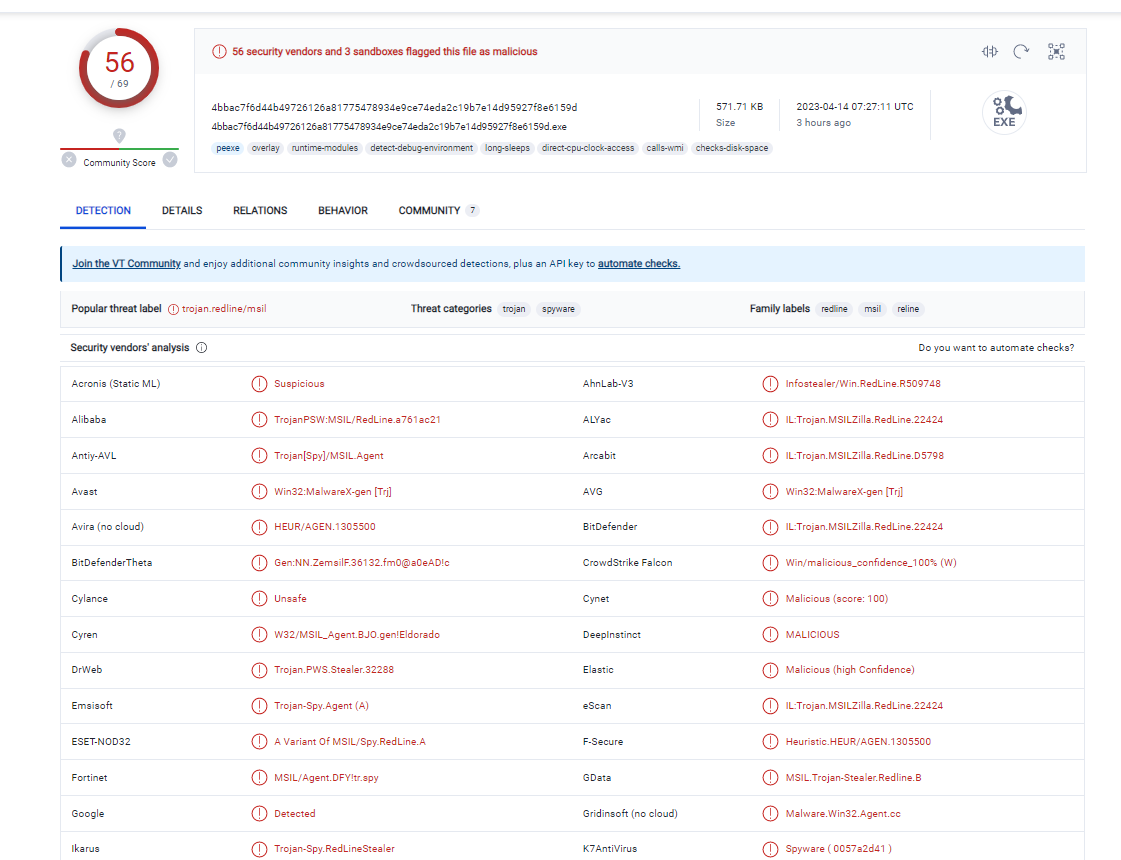The width and height of the screenshot is (1121, 860).
Task: Click MSIL.Trojan-Stealer.Redline.B detection text
Action: point(854,778)
